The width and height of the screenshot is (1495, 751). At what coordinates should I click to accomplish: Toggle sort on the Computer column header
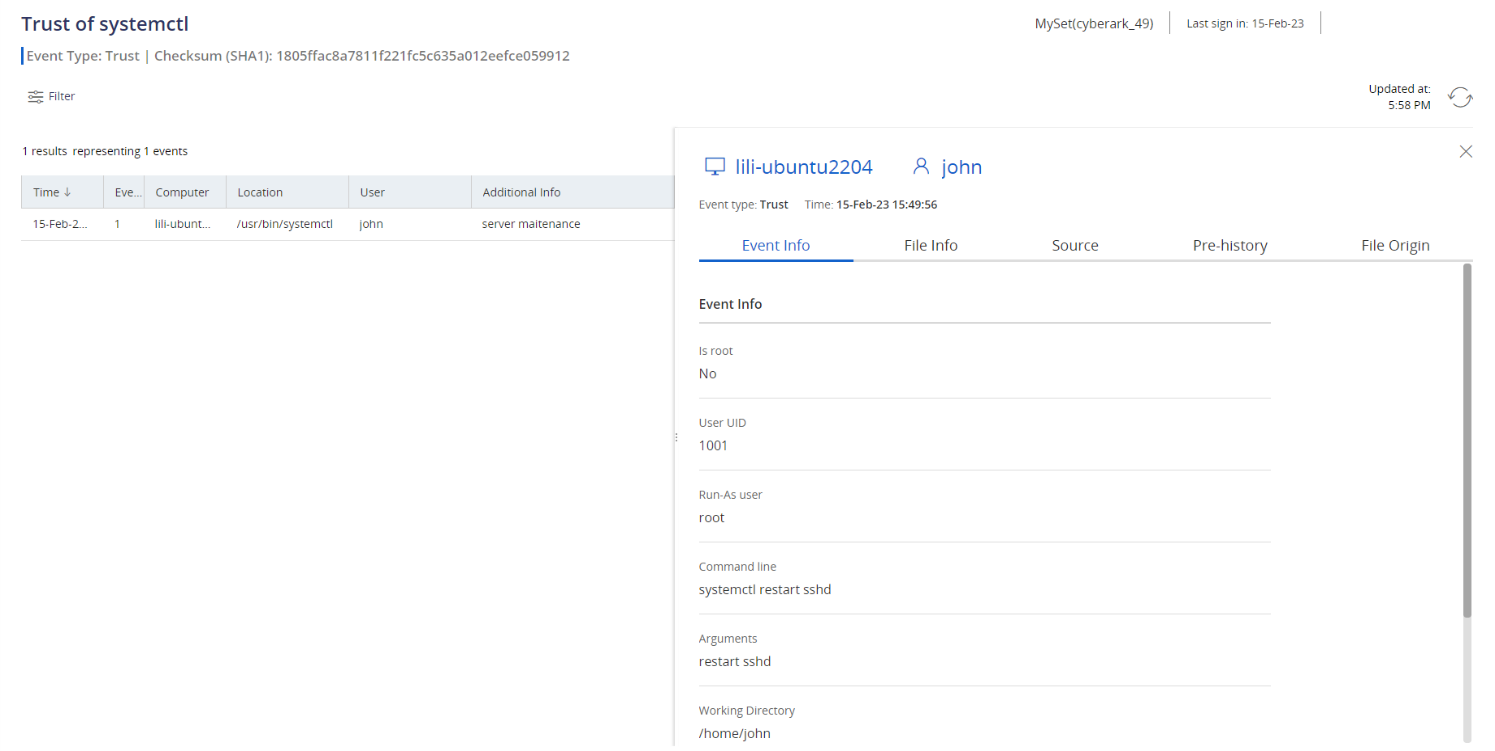tap(183, 191)
